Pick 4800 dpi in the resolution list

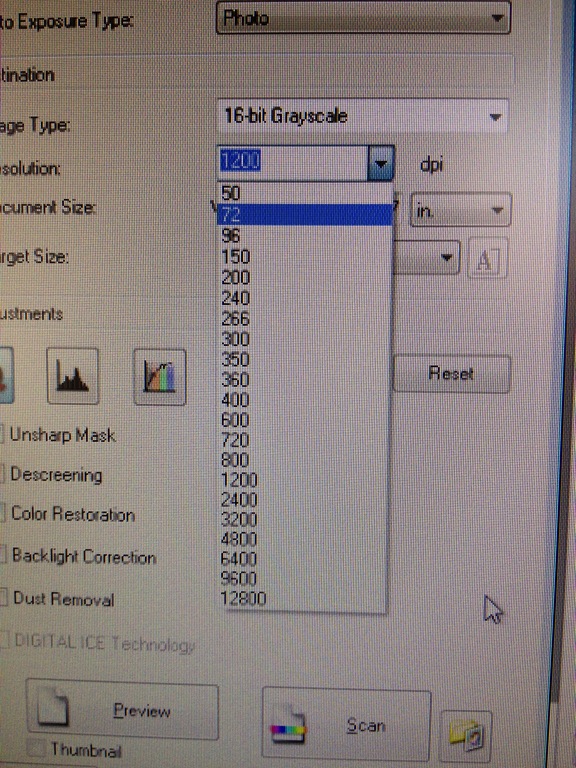tap(304, 539)
